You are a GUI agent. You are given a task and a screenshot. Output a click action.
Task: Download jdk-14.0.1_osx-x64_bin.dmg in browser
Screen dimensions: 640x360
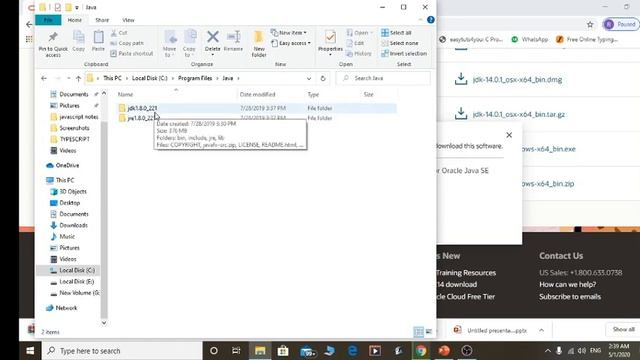[517, 80]
